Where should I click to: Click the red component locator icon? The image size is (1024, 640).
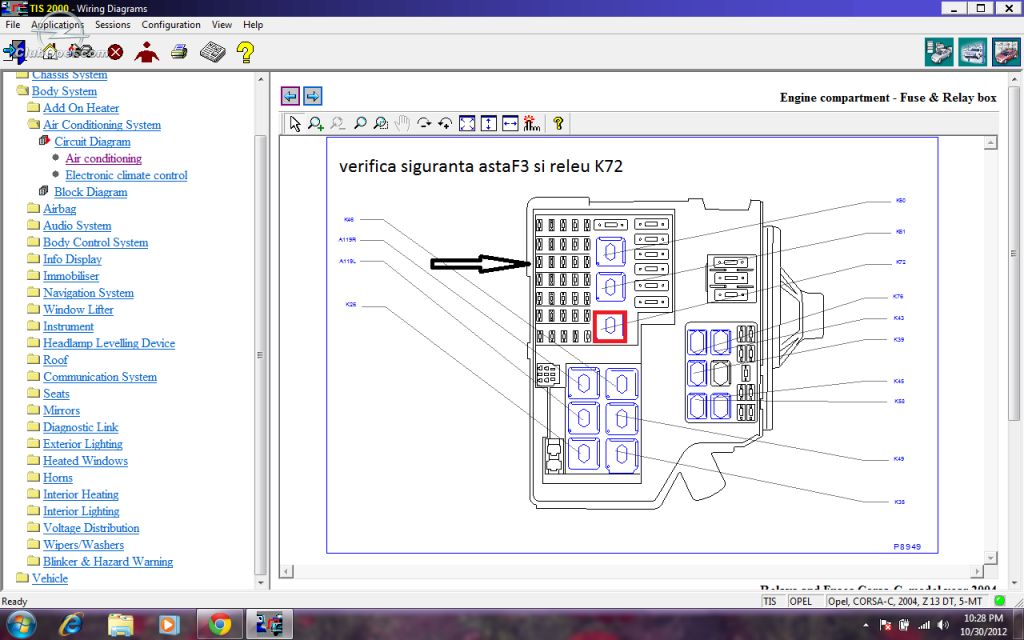(x=532, y=123)
